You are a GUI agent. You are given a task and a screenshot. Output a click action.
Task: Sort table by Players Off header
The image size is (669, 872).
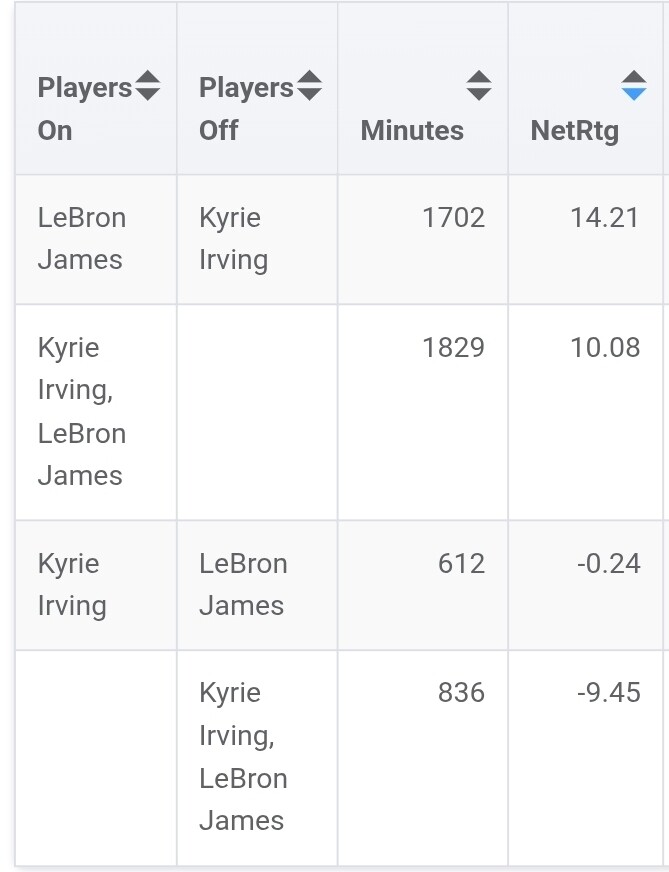point(246,108)
